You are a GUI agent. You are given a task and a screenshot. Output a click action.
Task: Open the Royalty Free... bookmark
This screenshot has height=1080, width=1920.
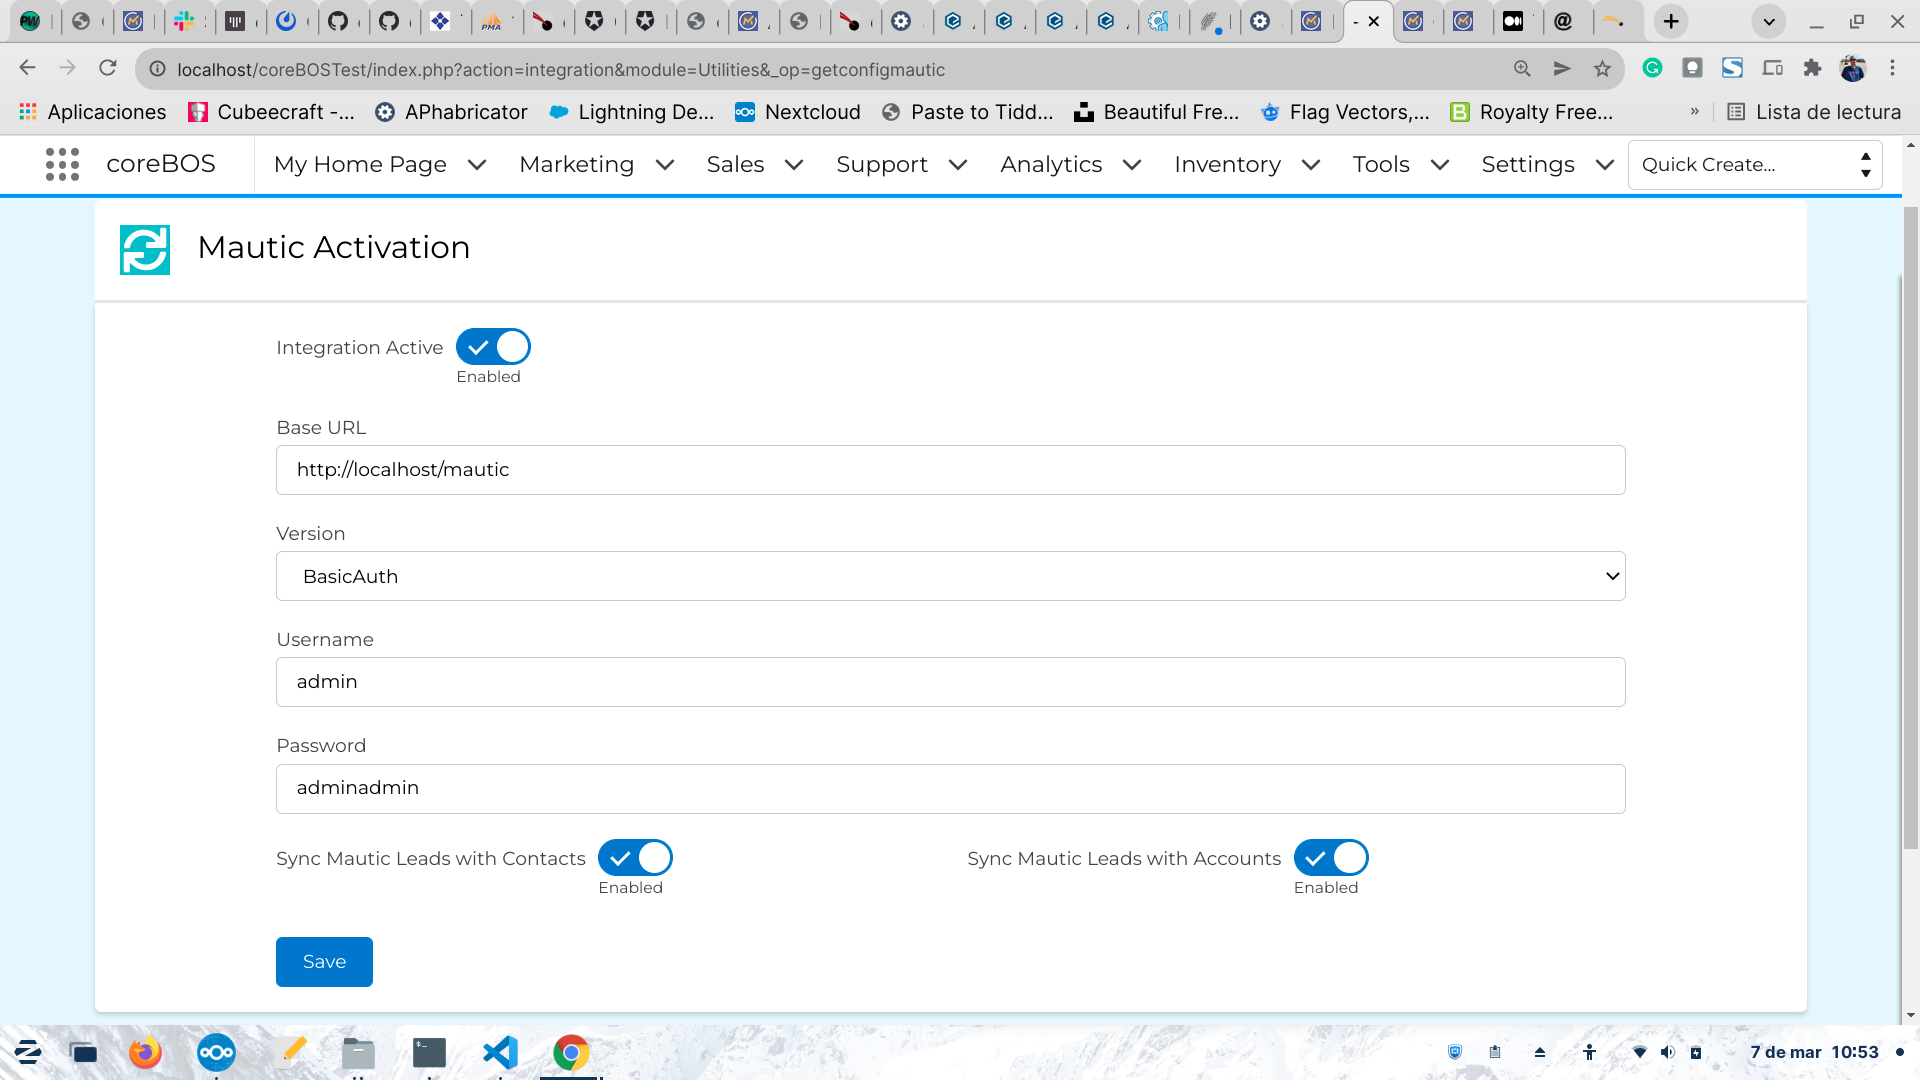coord(1531,112)
